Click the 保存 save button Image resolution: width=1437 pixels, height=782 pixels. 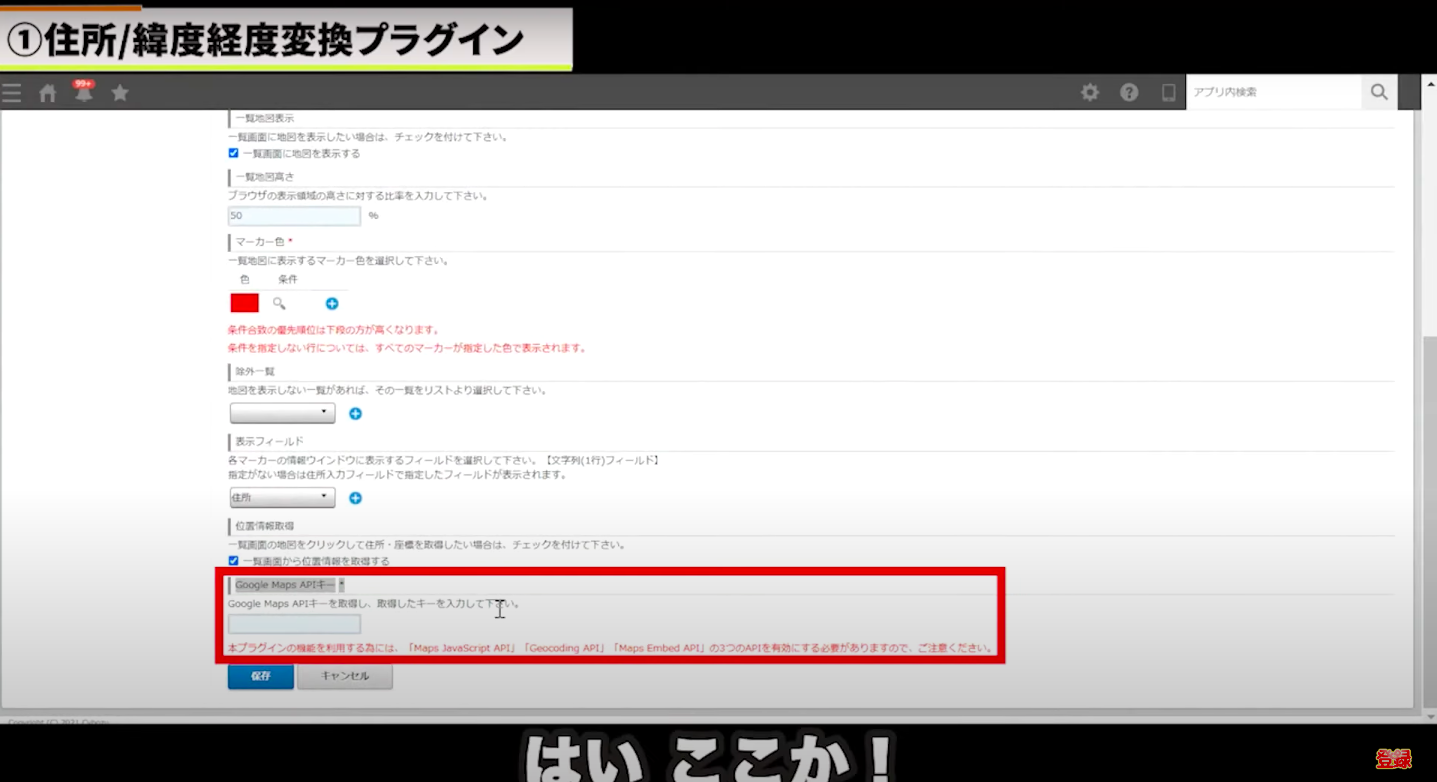260,676
